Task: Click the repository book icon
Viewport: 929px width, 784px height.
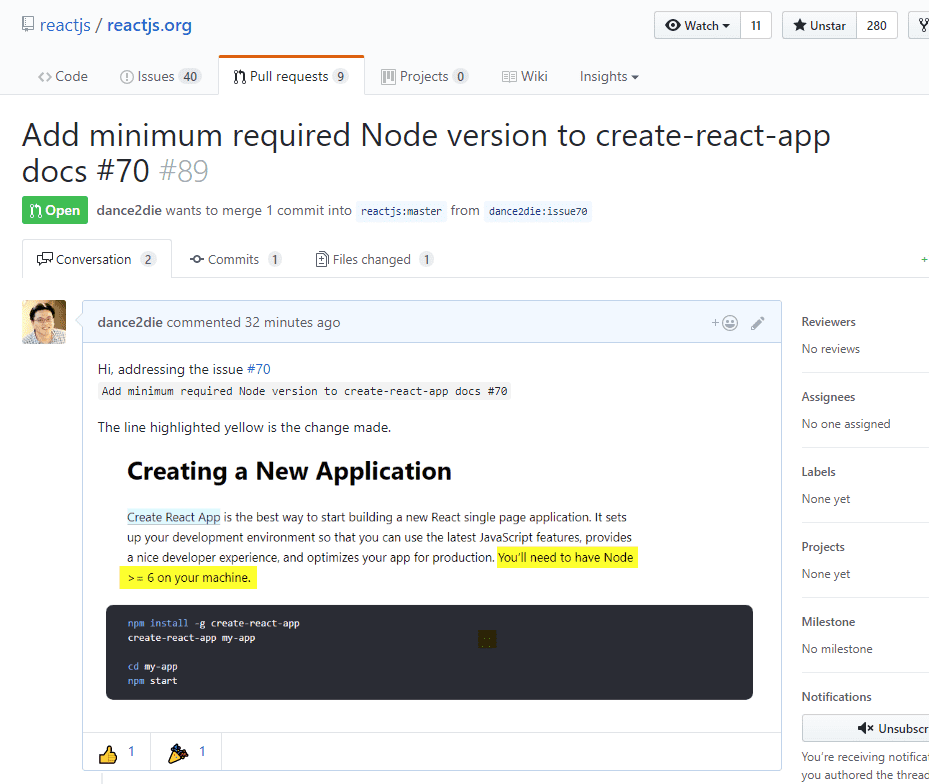Action: pos(27,25)
